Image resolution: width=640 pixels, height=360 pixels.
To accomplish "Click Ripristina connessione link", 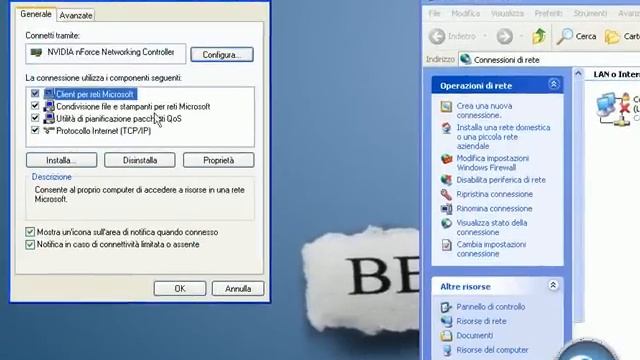I will (x=494, y=194).
